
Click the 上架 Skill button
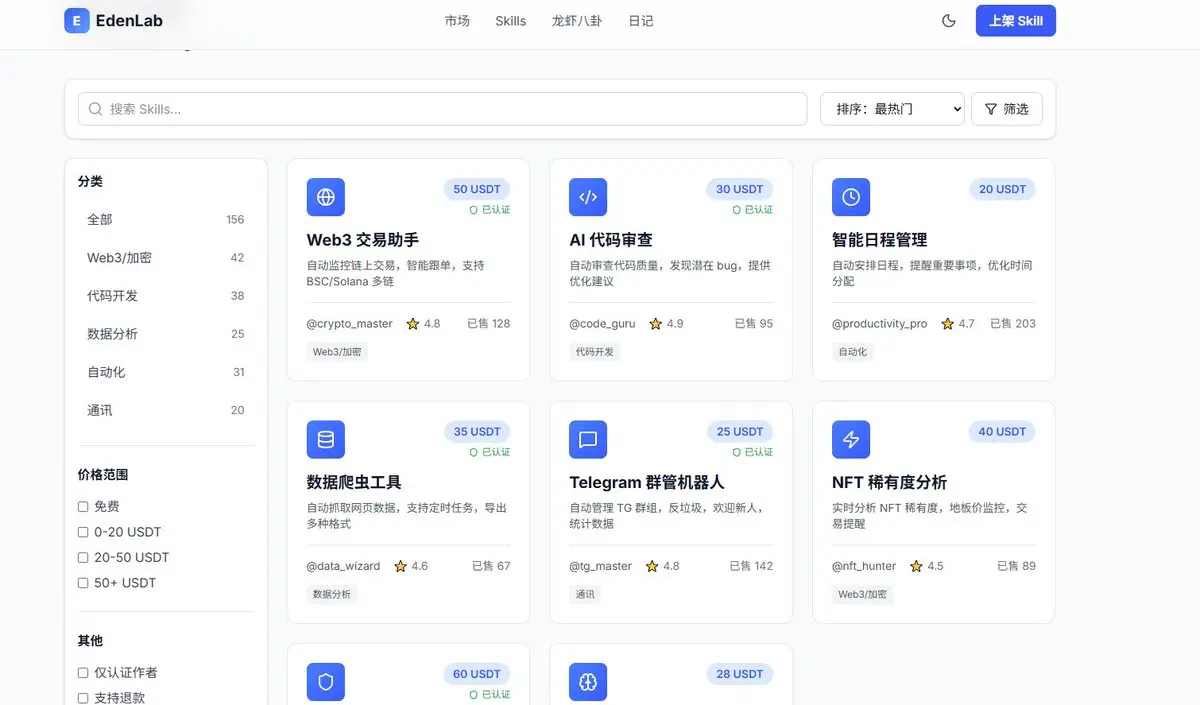tap(1016, 21)
